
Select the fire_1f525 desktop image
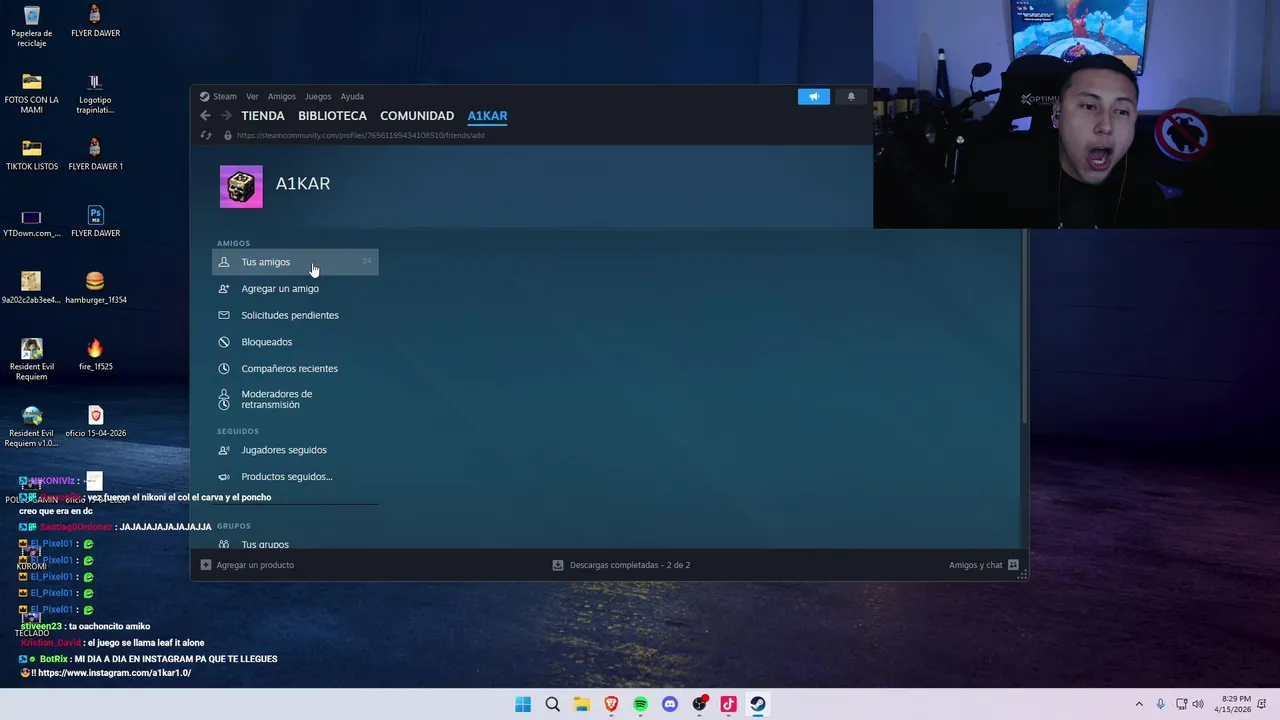95,355
